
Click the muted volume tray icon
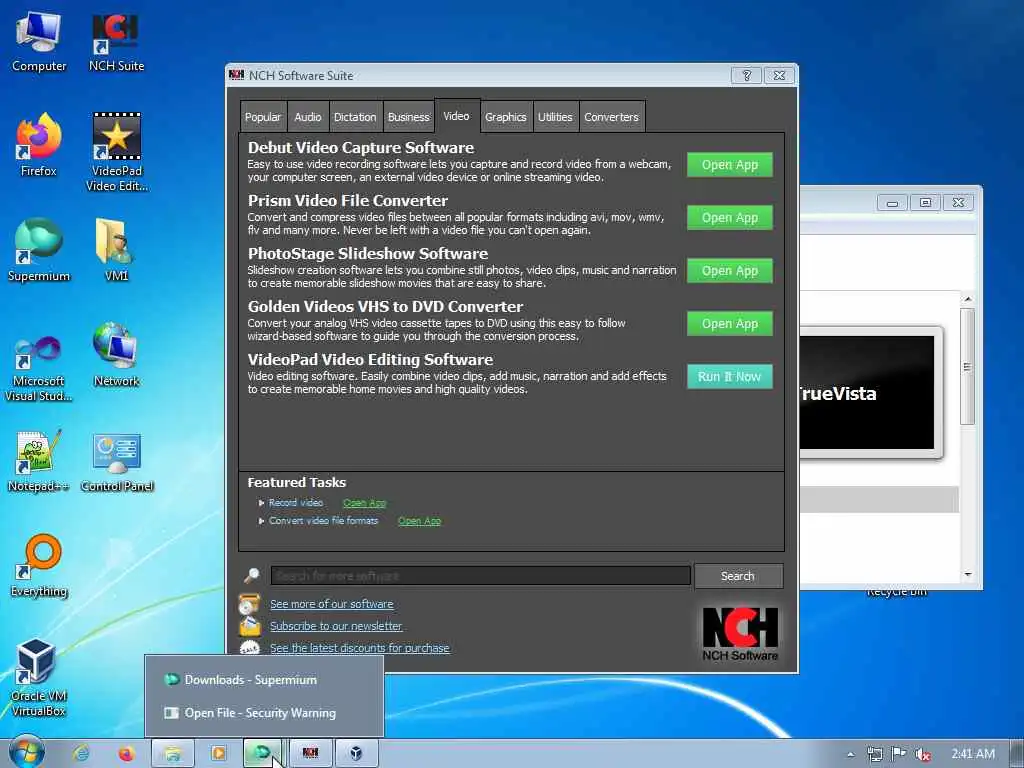click(922, 754)
